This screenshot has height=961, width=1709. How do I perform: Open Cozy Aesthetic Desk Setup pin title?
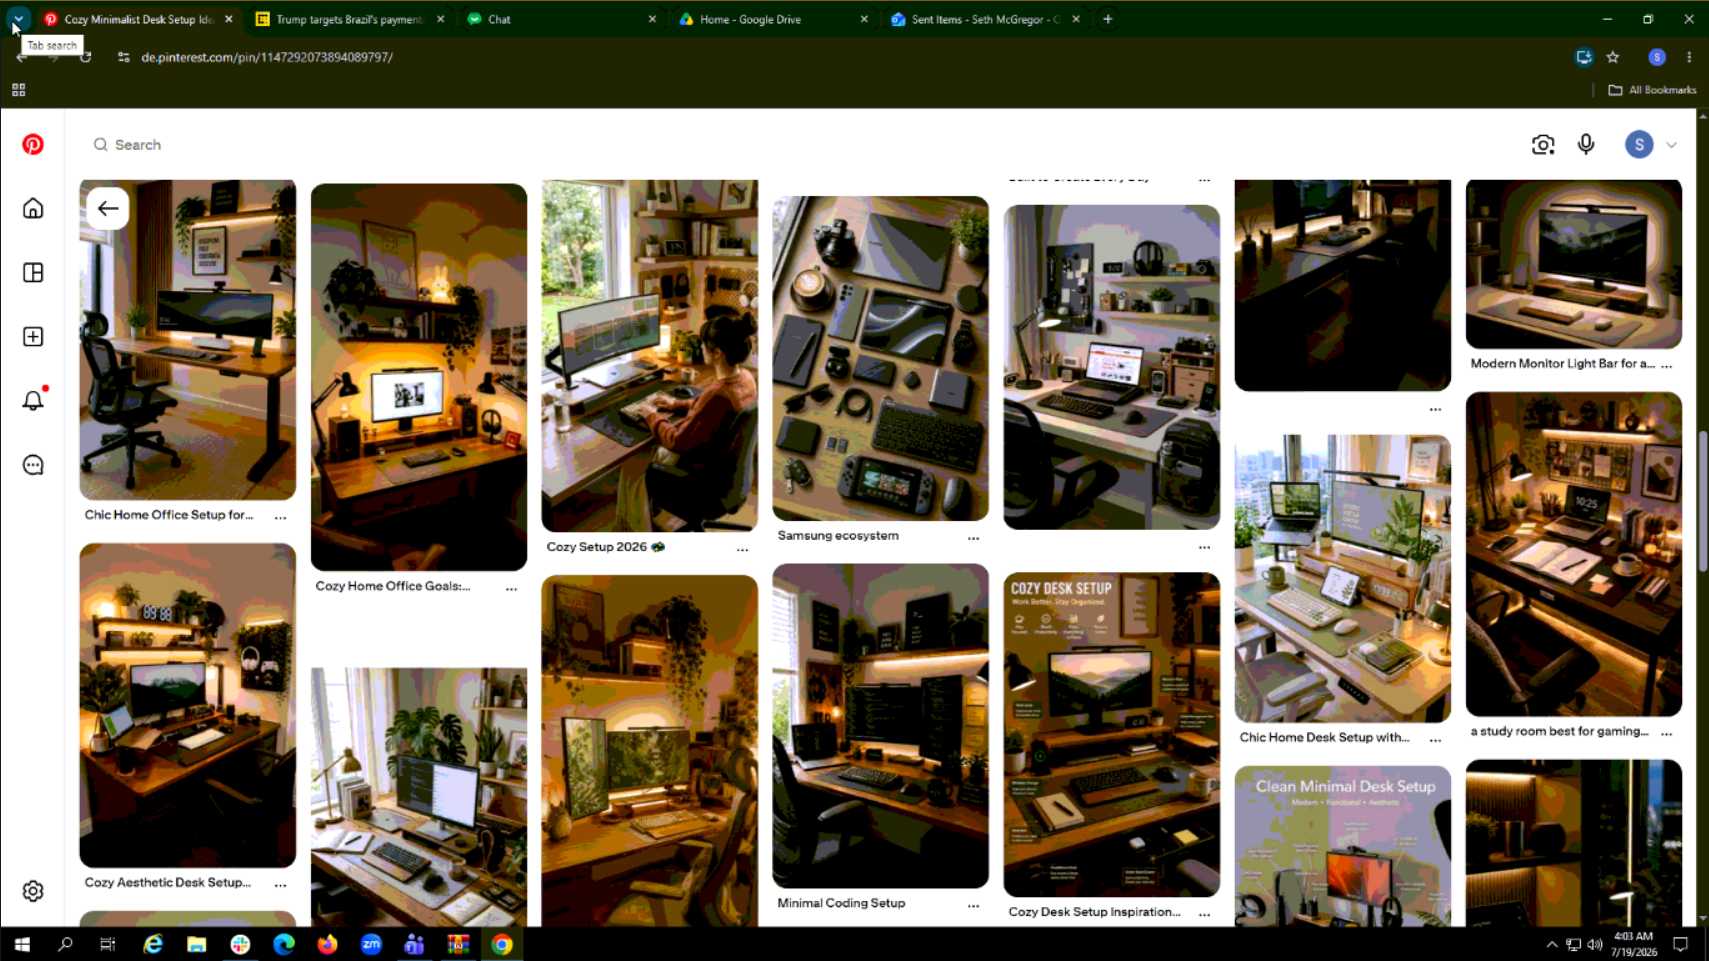(167, 882)
